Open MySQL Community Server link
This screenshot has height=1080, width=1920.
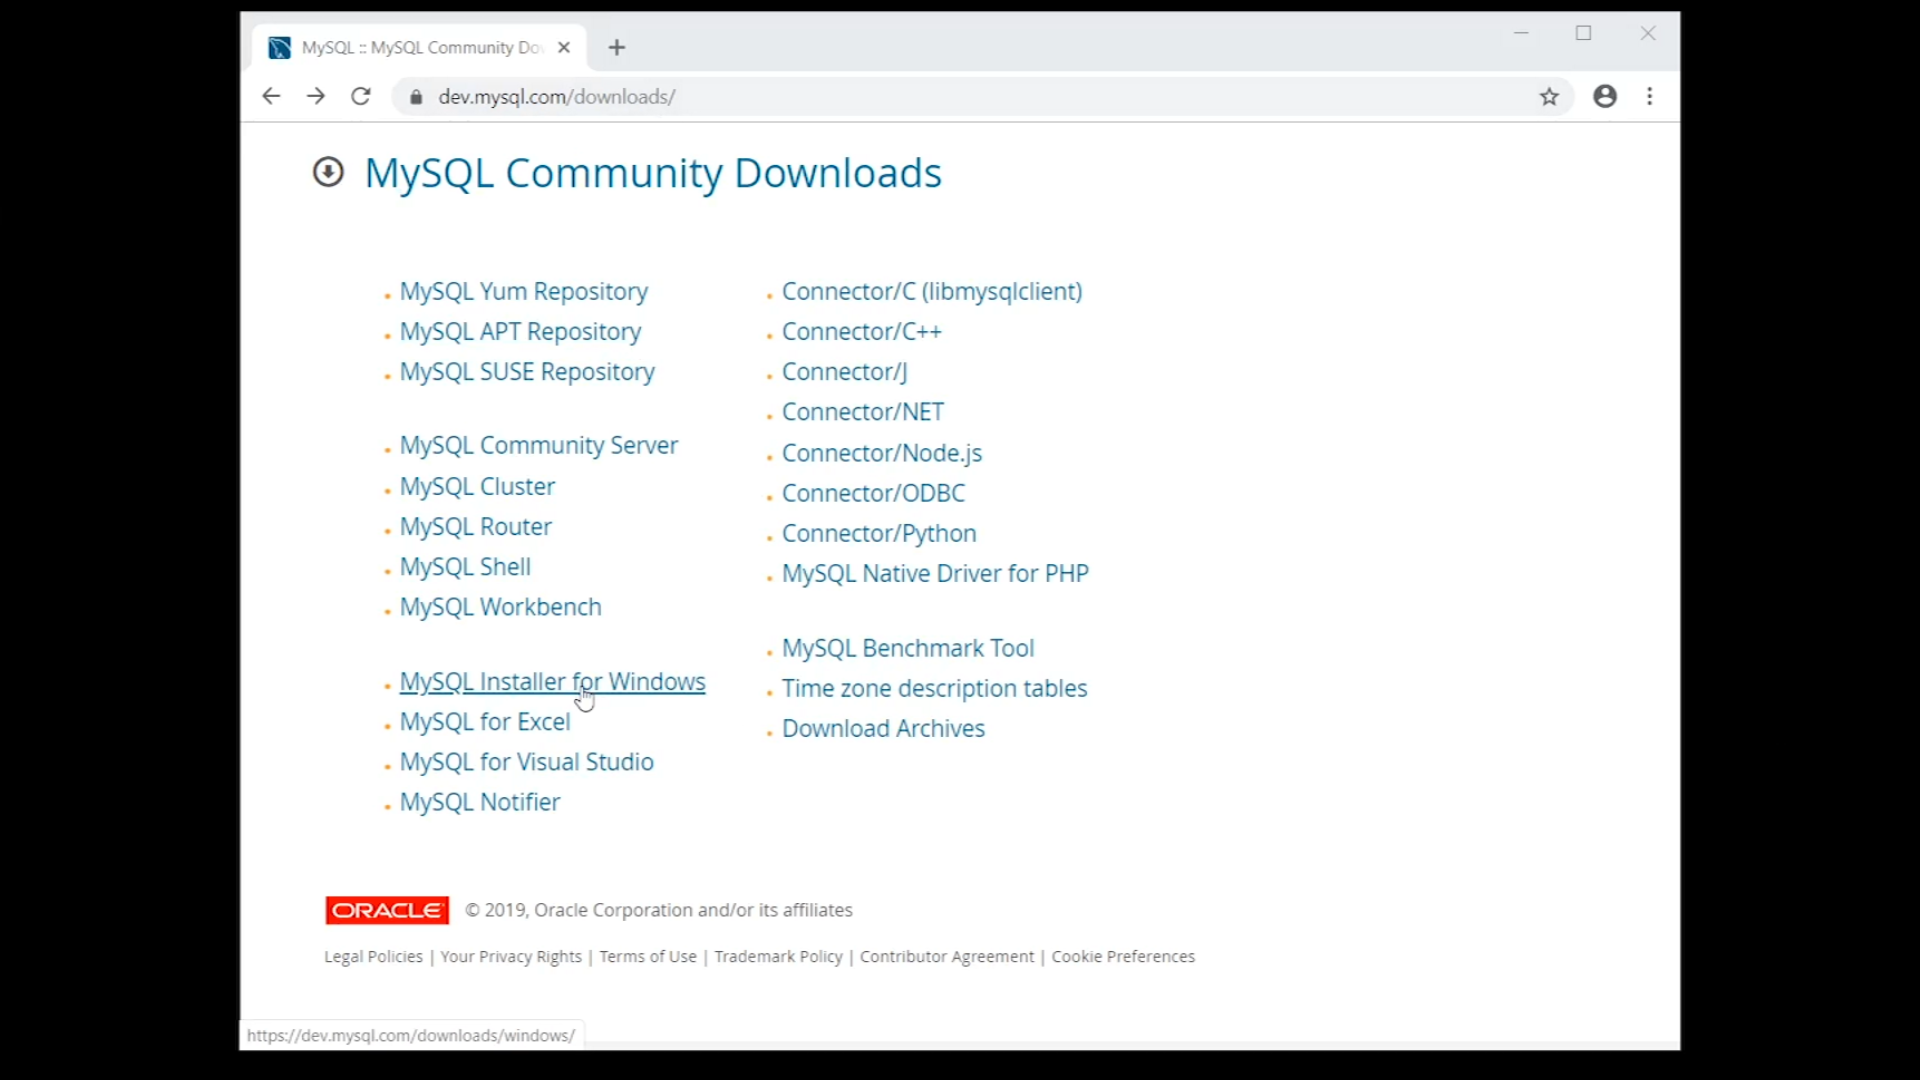point(538,446)
